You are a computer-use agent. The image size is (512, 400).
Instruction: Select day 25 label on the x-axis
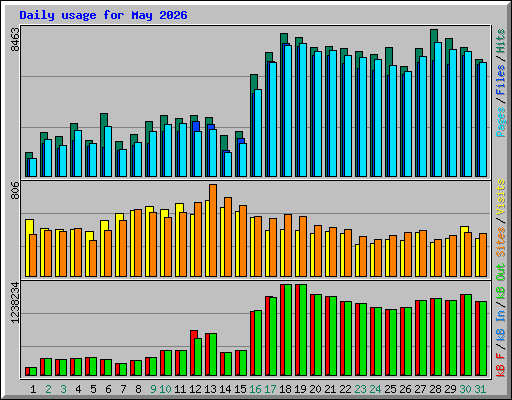tap(390, 389)
